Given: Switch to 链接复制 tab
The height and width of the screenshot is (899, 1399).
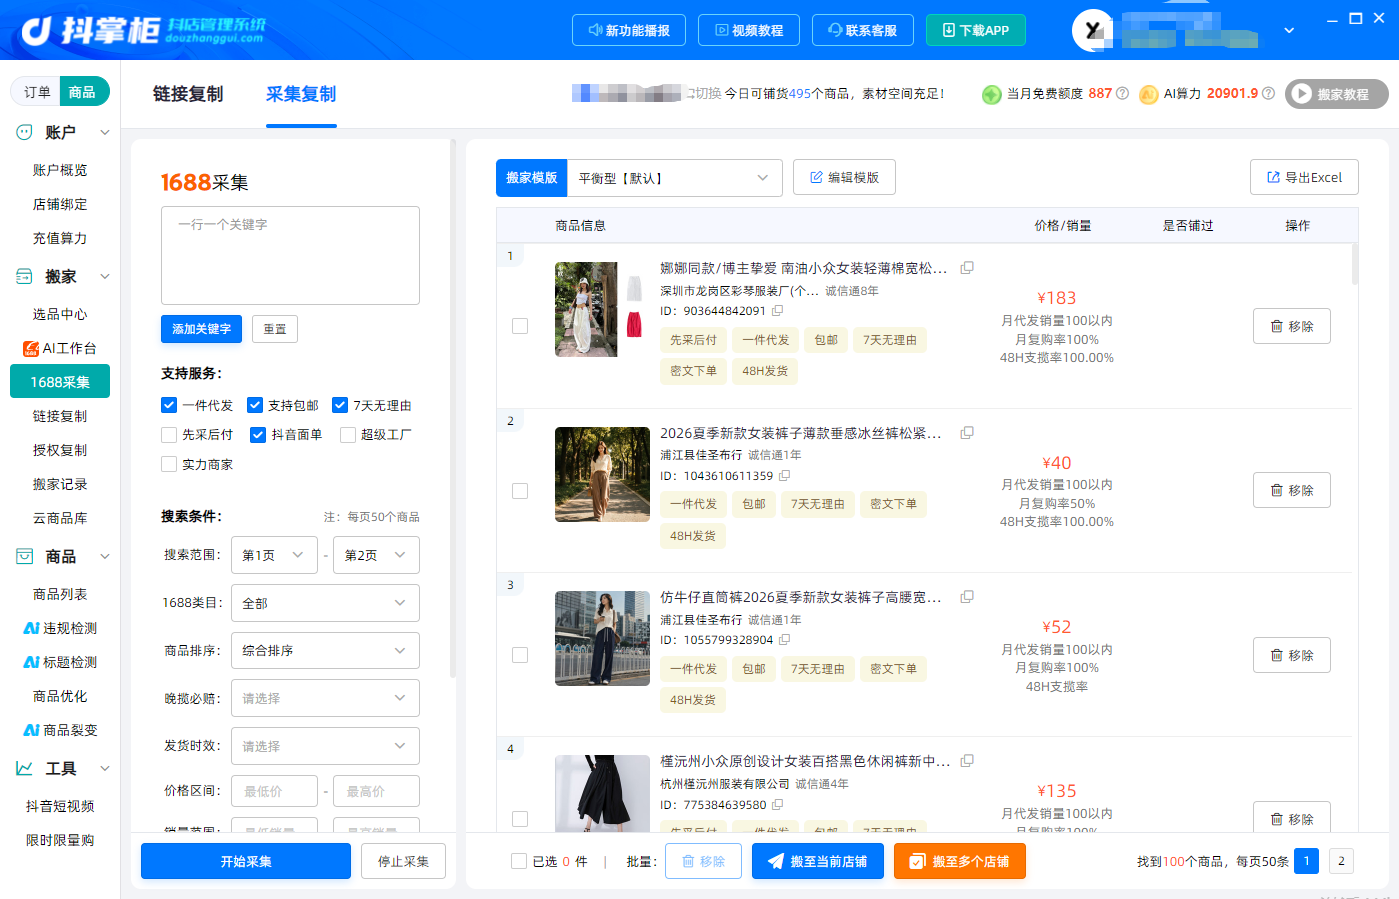Looking at the screenshot, I should click(x=188, y=94).
